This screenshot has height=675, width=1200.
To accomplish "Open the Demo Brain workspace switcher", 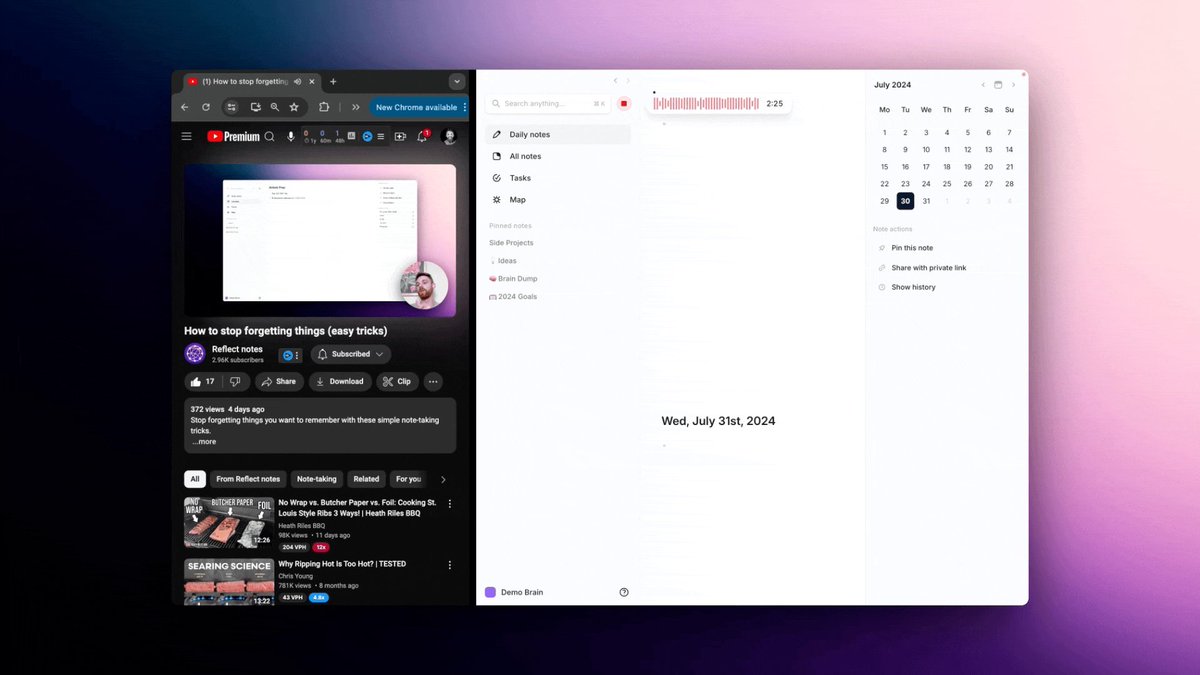I will (514, 592).
